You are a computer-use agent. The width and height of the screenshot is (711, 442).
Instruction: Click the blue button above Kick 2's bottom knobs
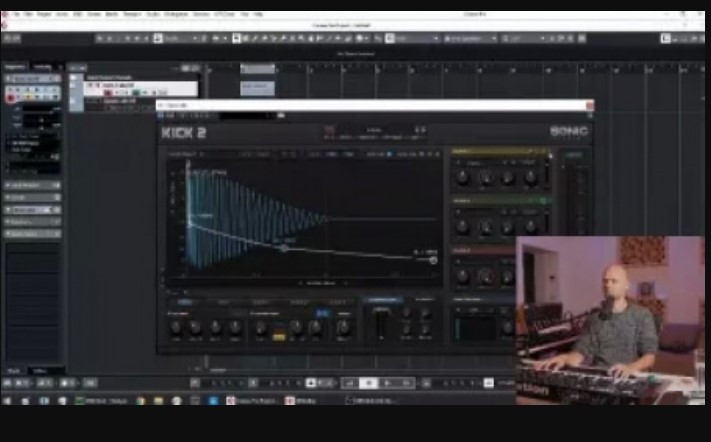322,313
